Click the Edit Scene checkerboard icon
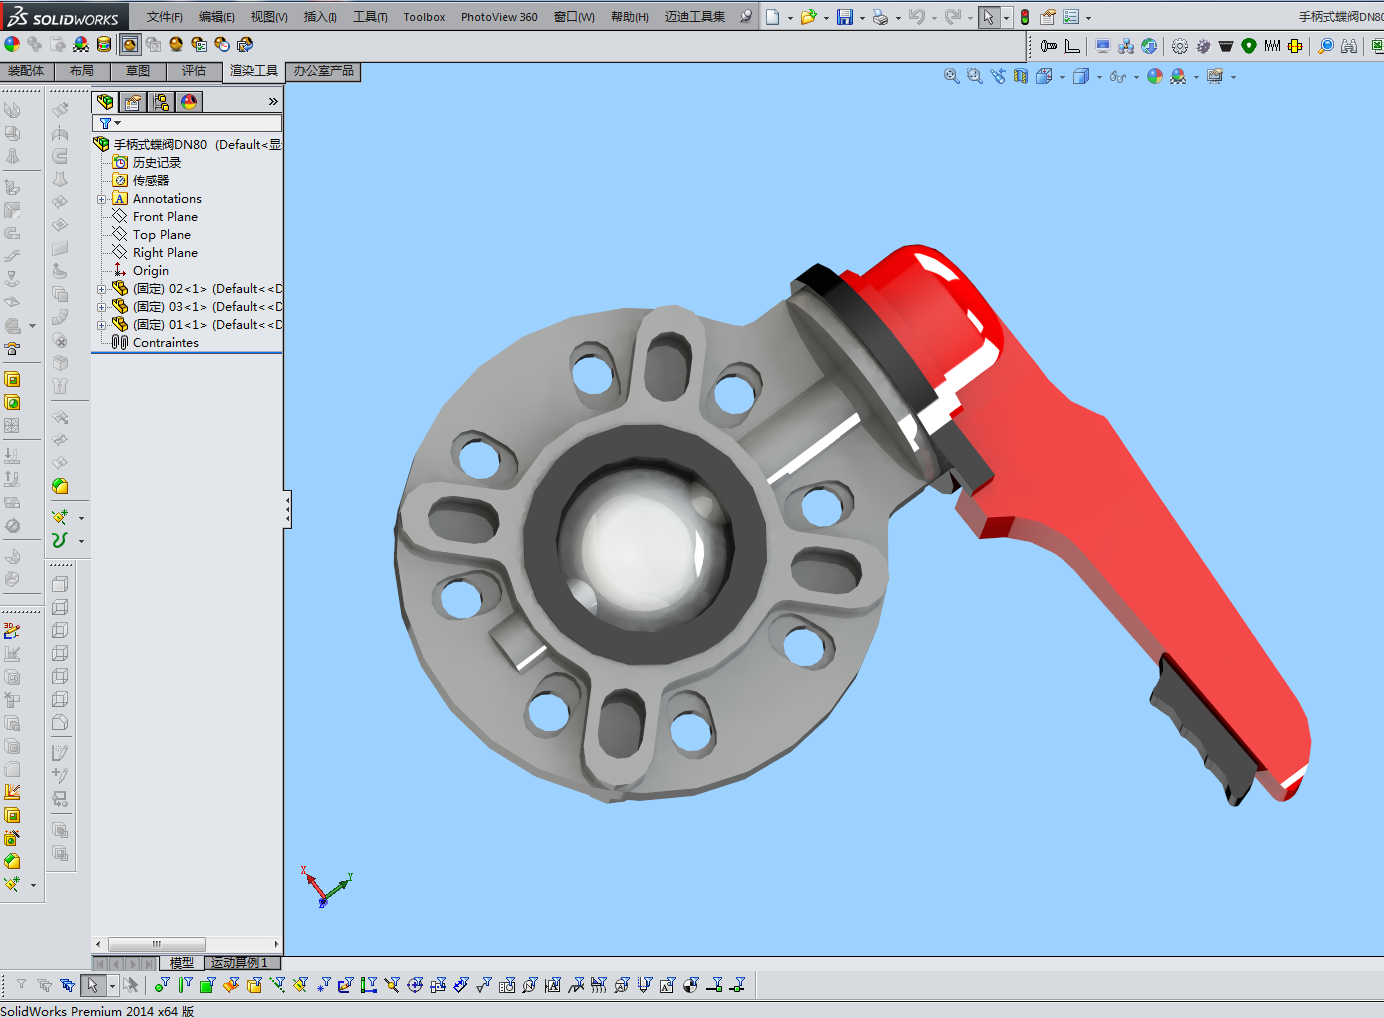This screenshot has height=1018, width=1384. click(x=81, y=44)
